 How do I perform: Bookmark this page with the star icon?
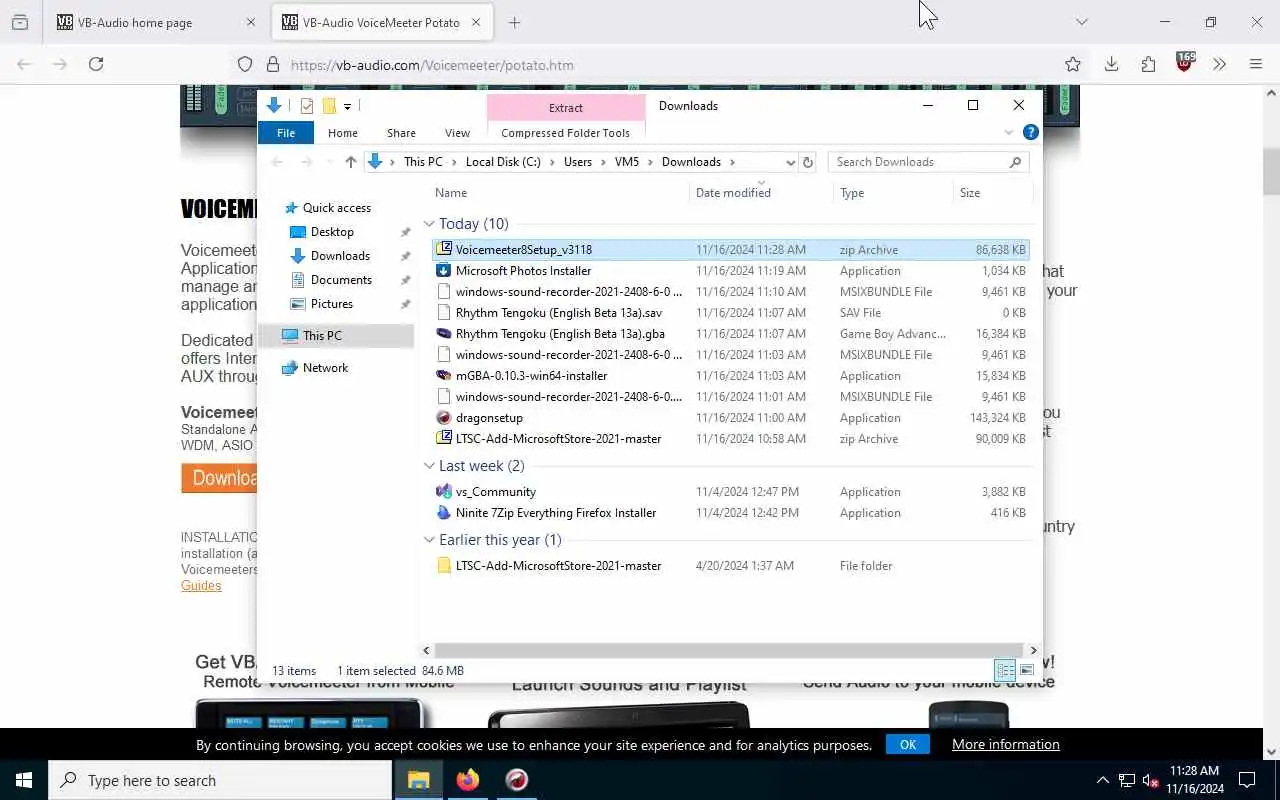click(1073, 64)
